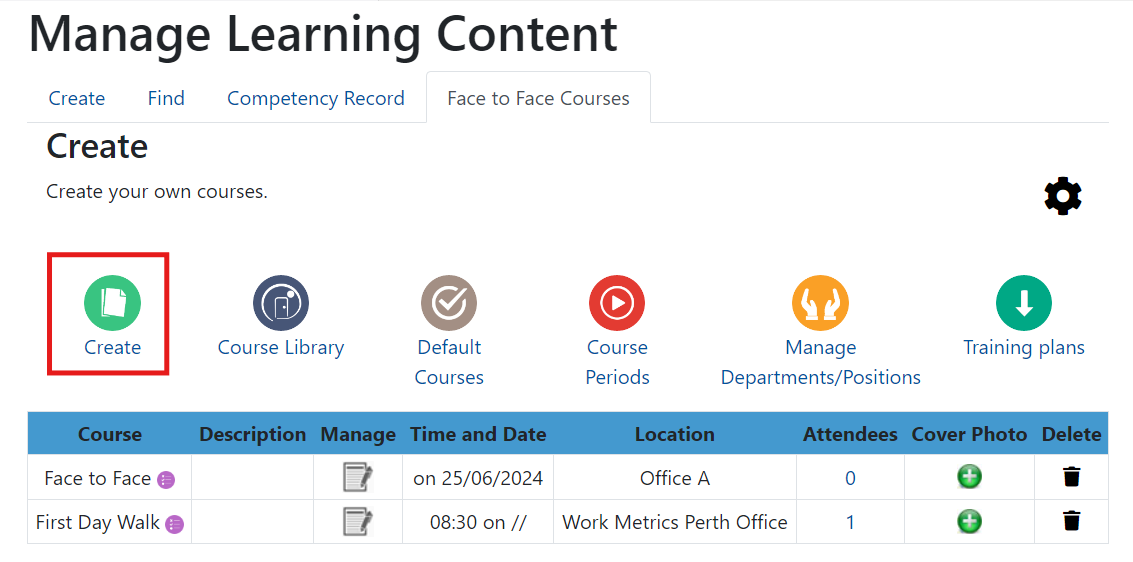Open attendees count 0 for Face to Face
The width and height of the screenshot is (1133, 562).
point(850,478)
